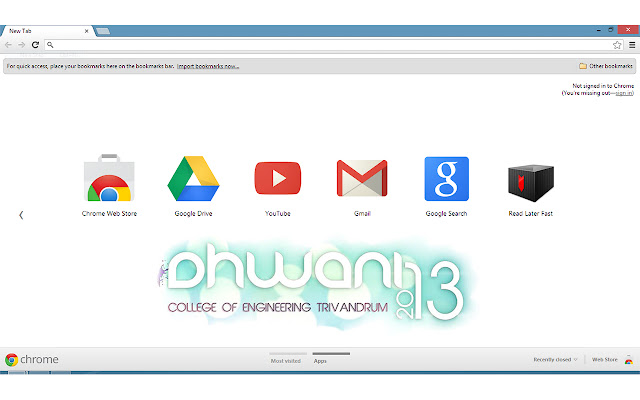Click the Web Store icon at bottom right
The width and height of the screenshot is (640, 400).
(629, 360)
